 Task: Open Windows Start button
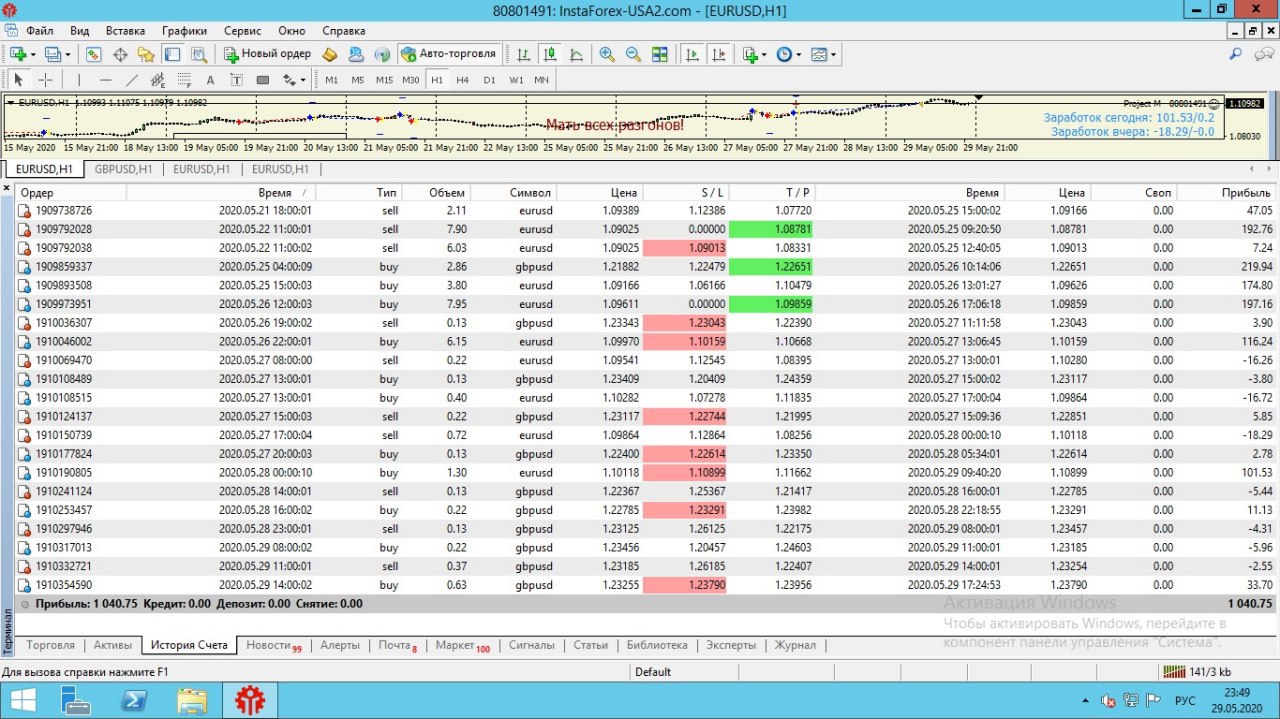click(22, 701)
